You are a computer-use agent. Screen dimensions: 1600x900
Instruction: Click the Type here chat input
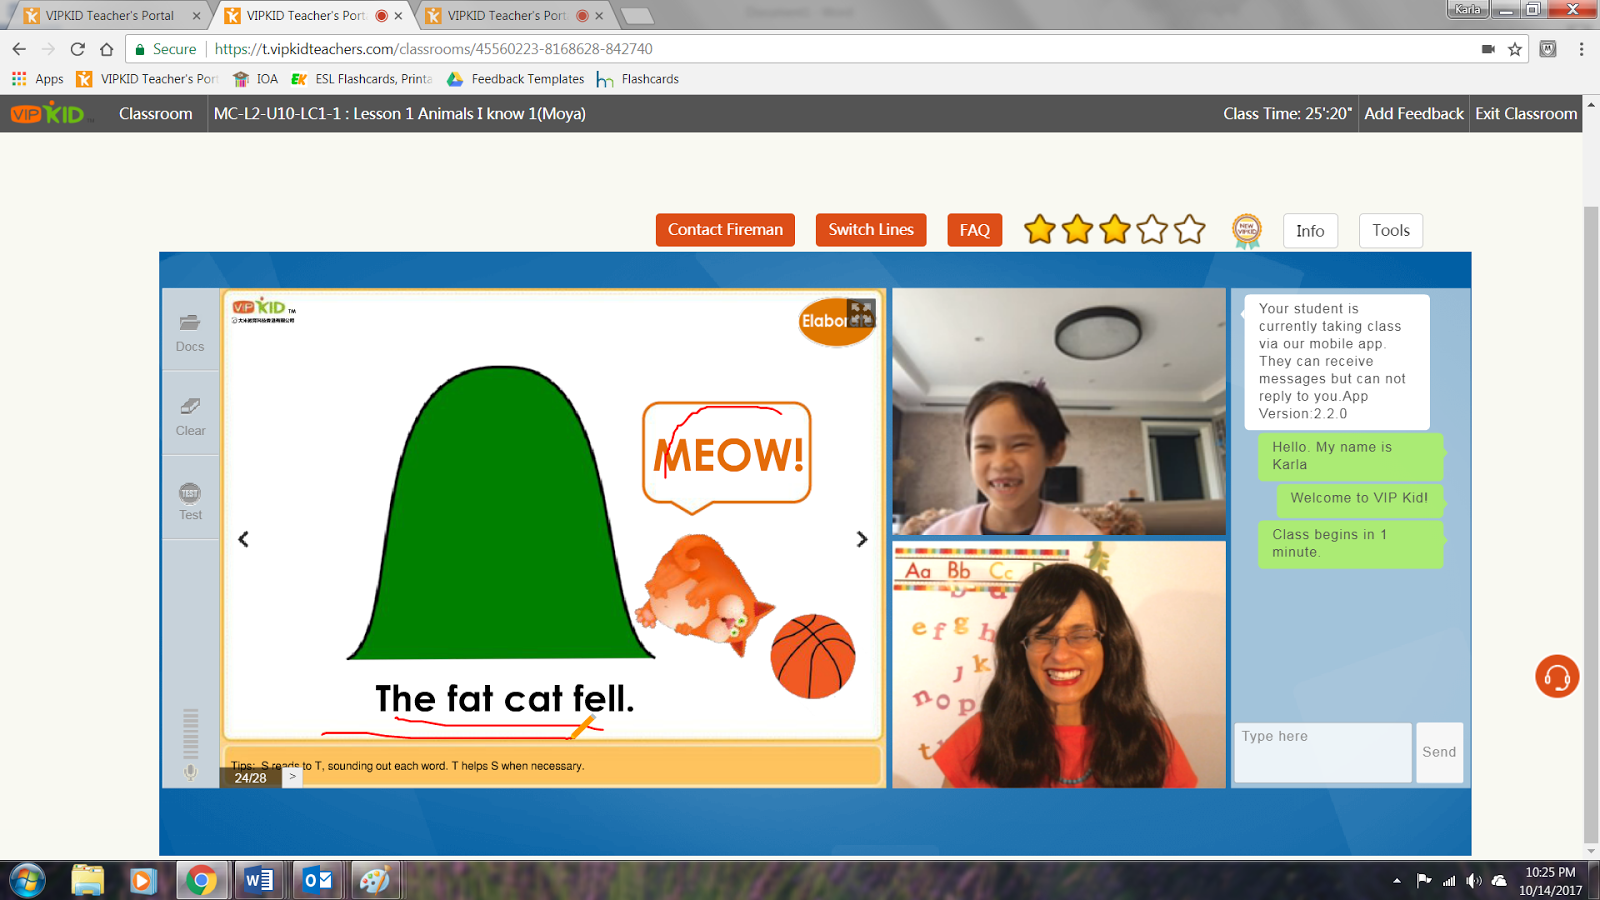coord(1322,752)
